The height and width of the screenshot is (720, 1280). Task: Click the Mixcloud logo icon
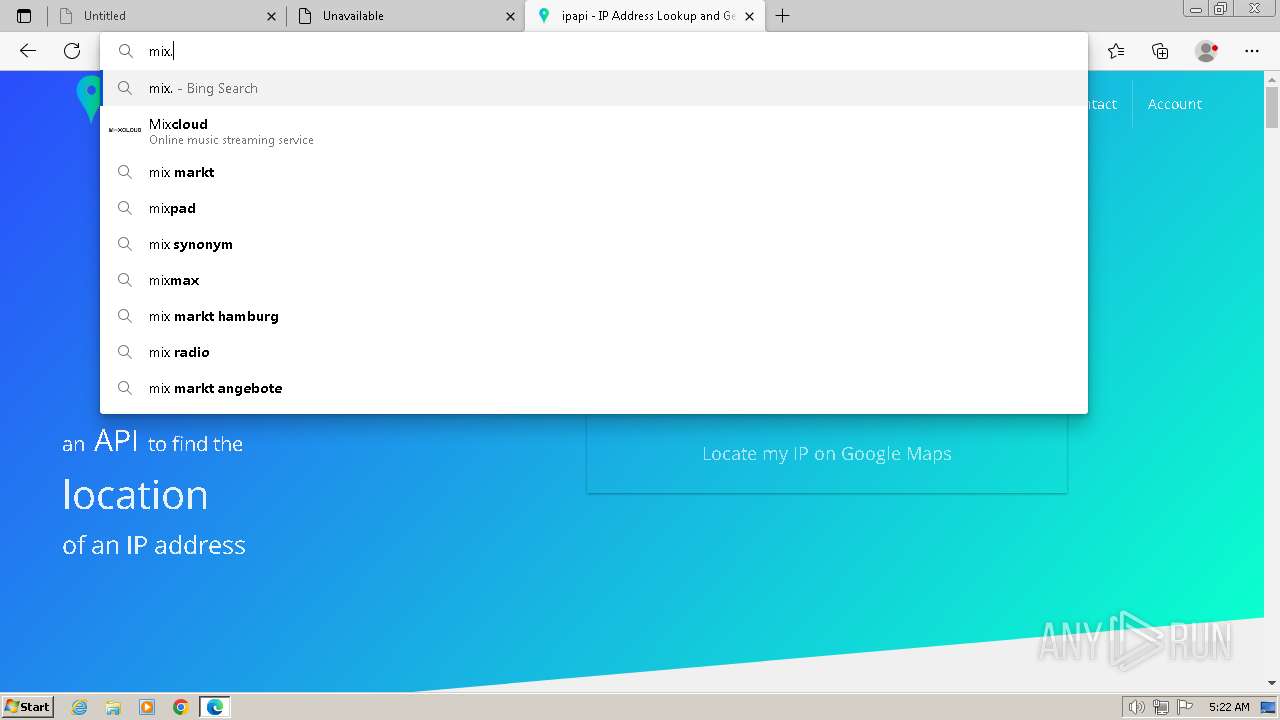click(x=125, y=130)
